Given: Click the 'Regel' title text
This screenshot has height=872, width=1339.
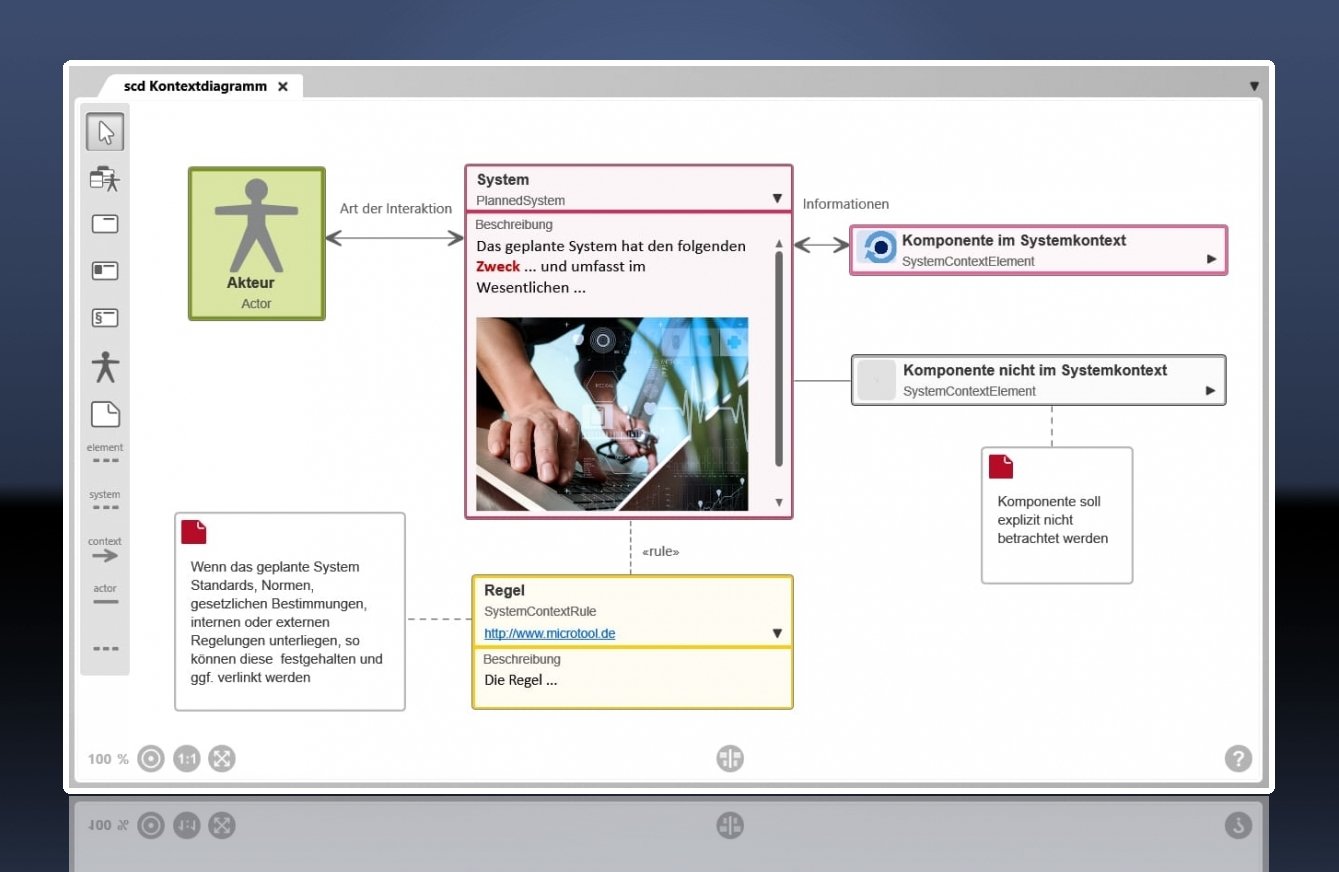Looking at the screenshot, I should point(505,590).
